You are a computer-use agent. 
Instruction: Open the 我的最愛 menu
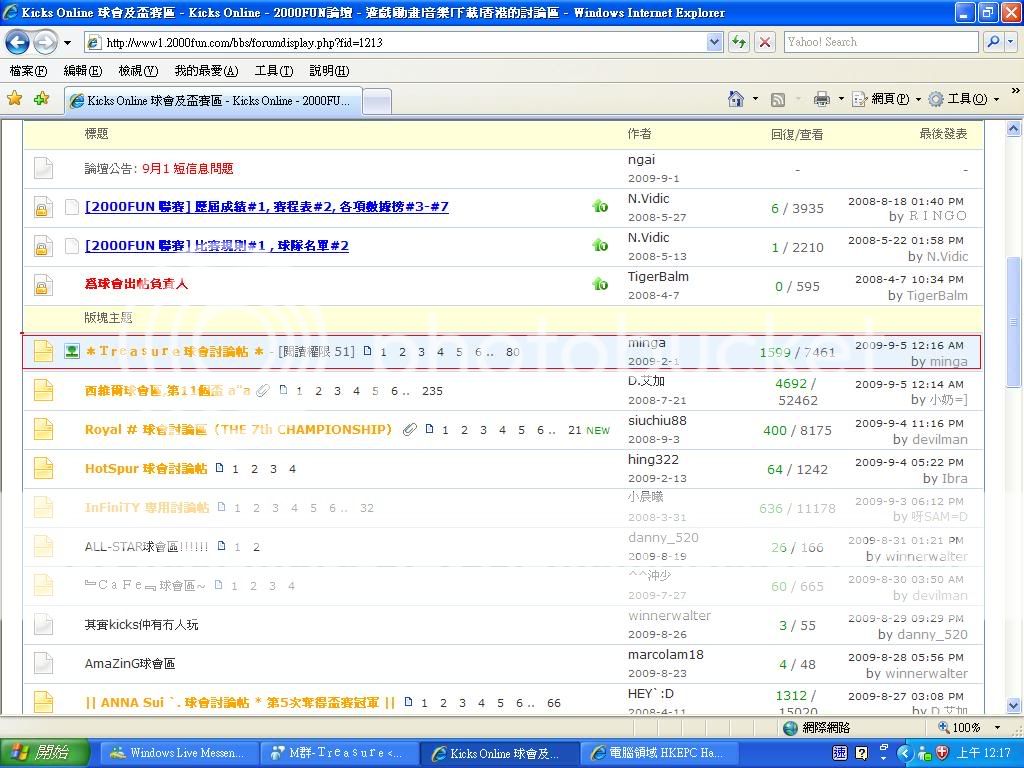point(206,71)
